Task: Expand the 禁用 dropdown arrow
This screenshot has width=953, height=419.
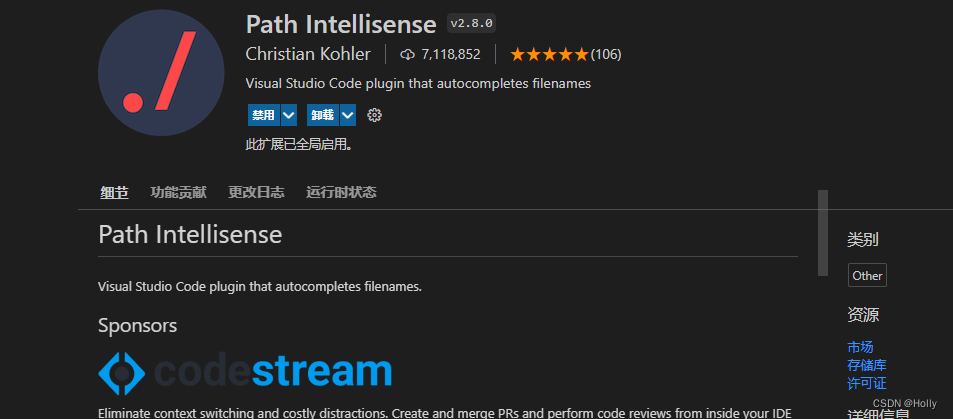Action: 289,115
